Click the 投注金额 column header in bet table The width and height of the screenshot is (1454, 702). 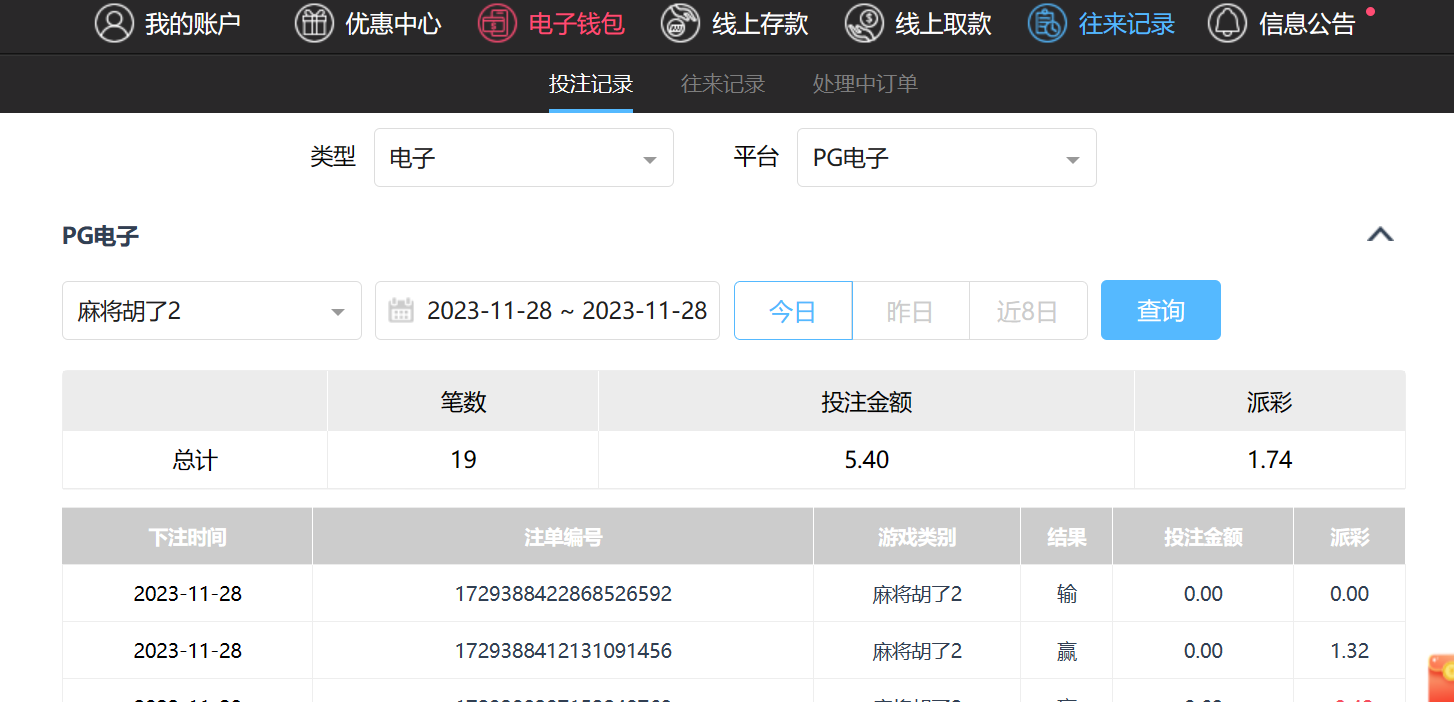click(x=1203, y=537)
